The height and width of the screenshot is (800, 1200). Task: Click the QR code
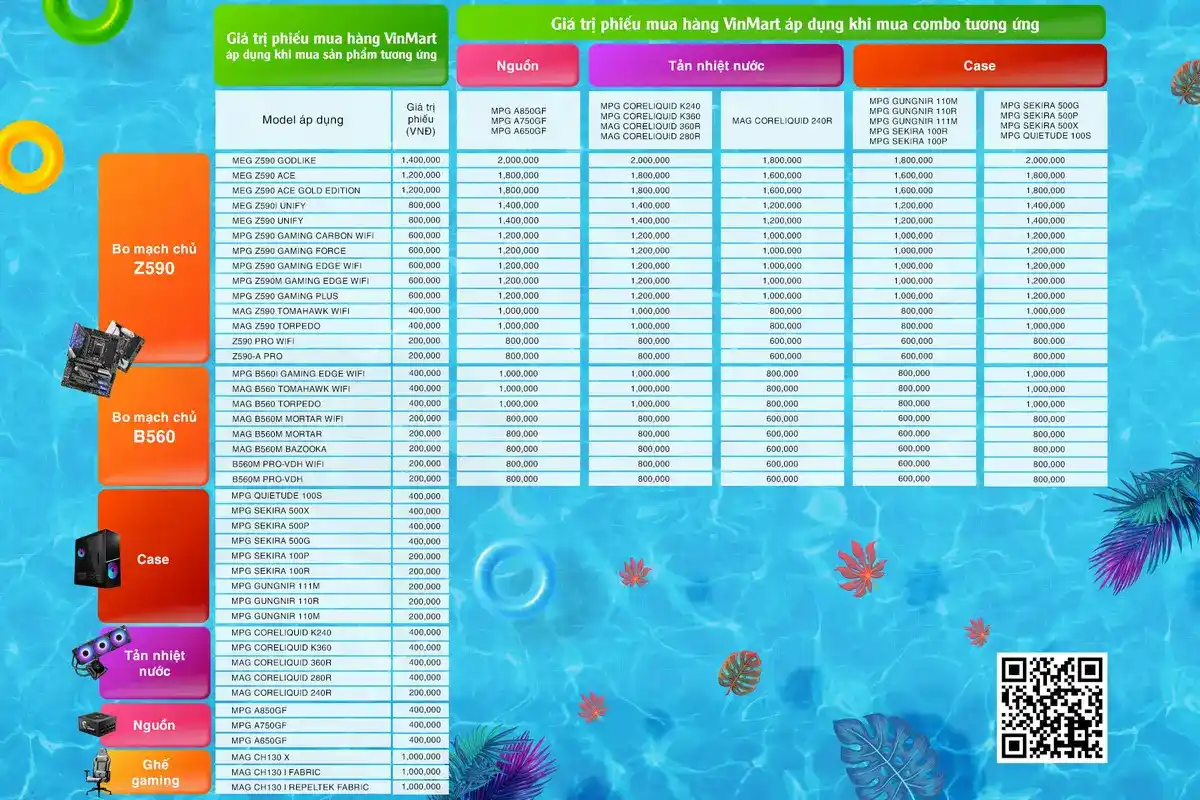1051,707
